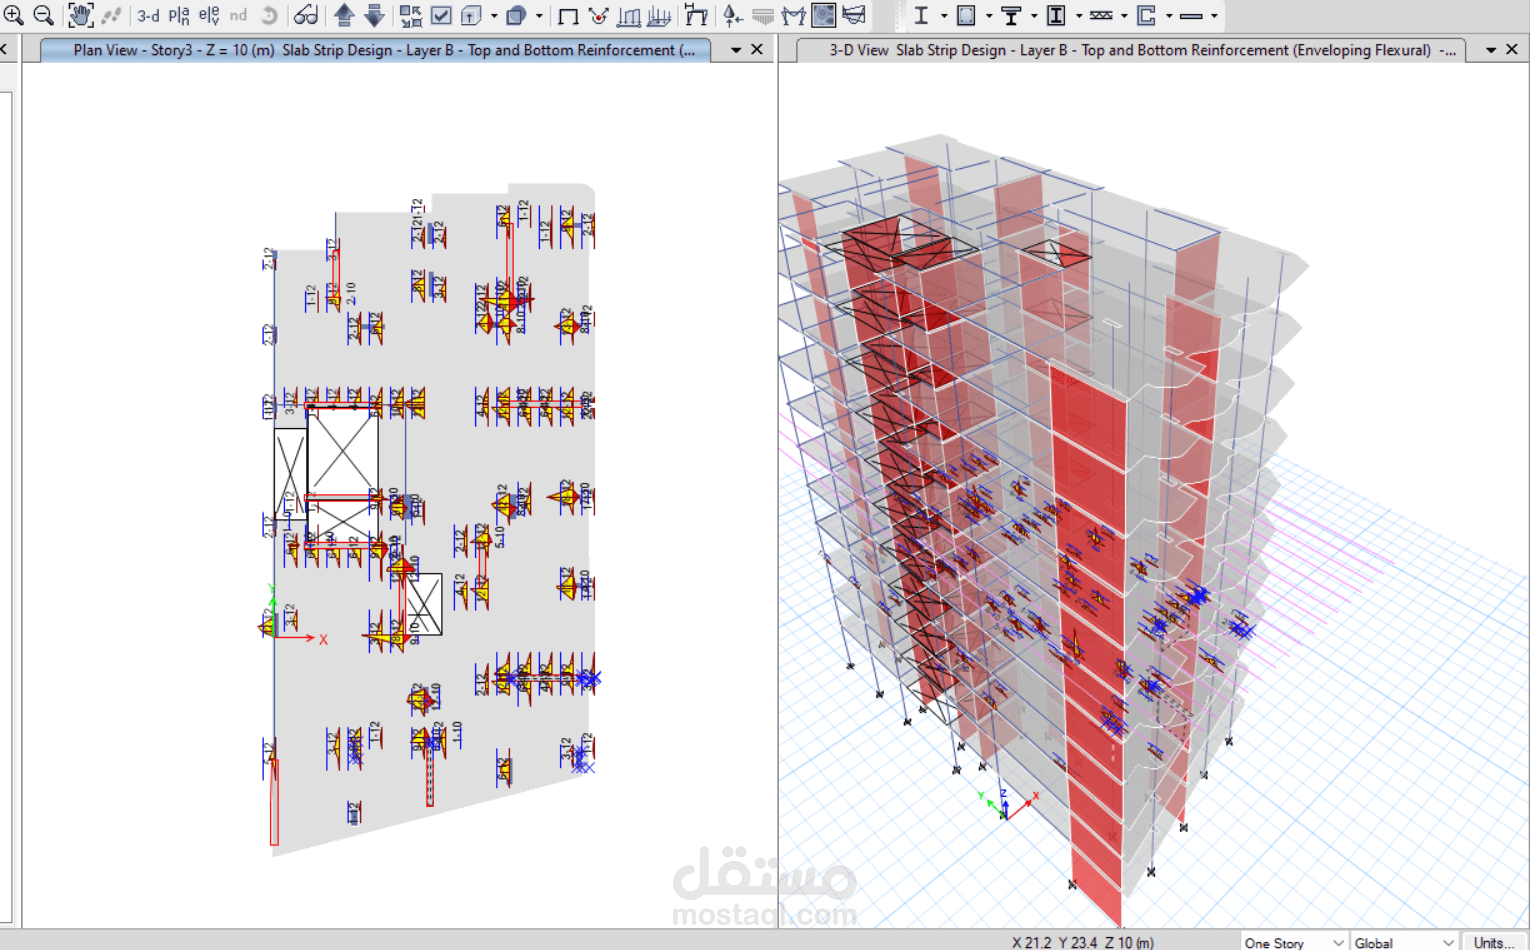
Task: Click the steel I-beam design icon
Action: pos(921,15)
